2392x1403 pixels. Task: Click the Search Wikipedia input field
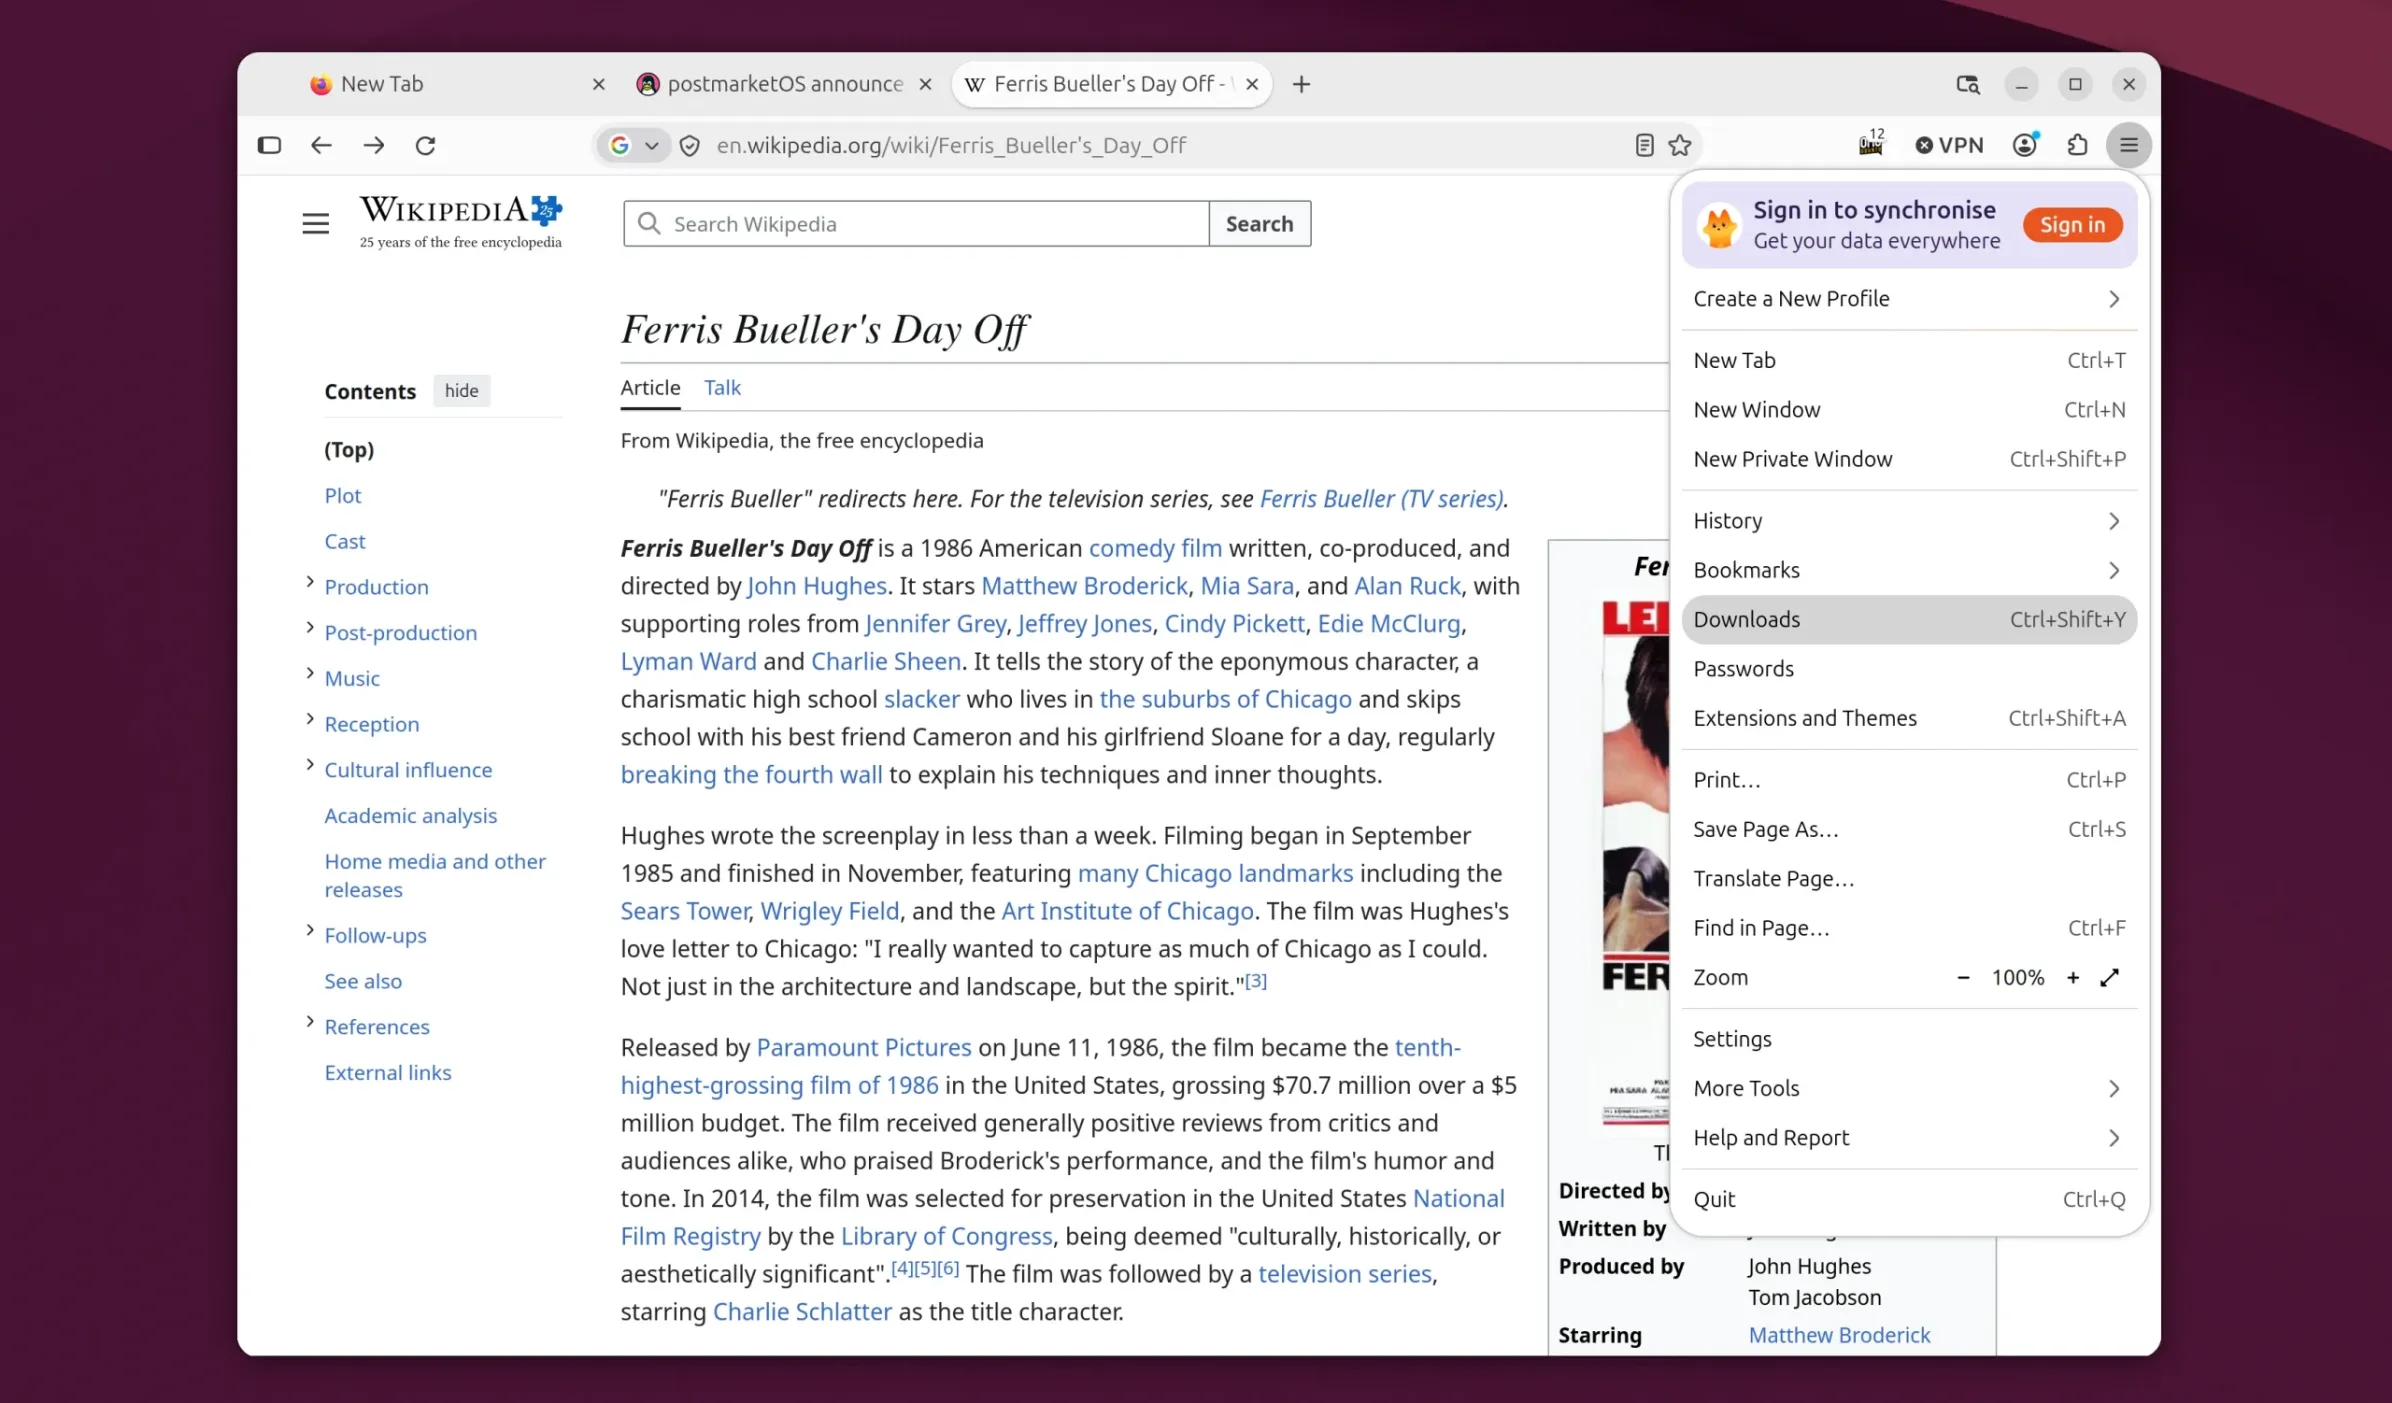[916, 224]
